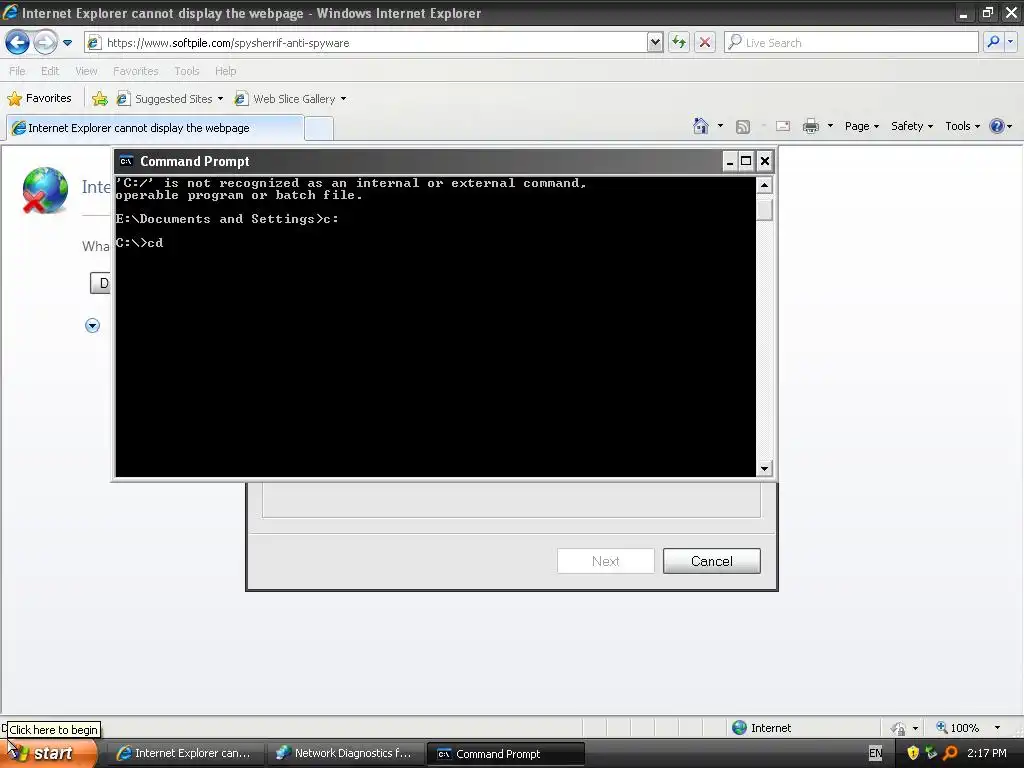This screenshot has width=1024, height=768.
Task: Expand the More information arrow on page
Action: coord(92,326)
